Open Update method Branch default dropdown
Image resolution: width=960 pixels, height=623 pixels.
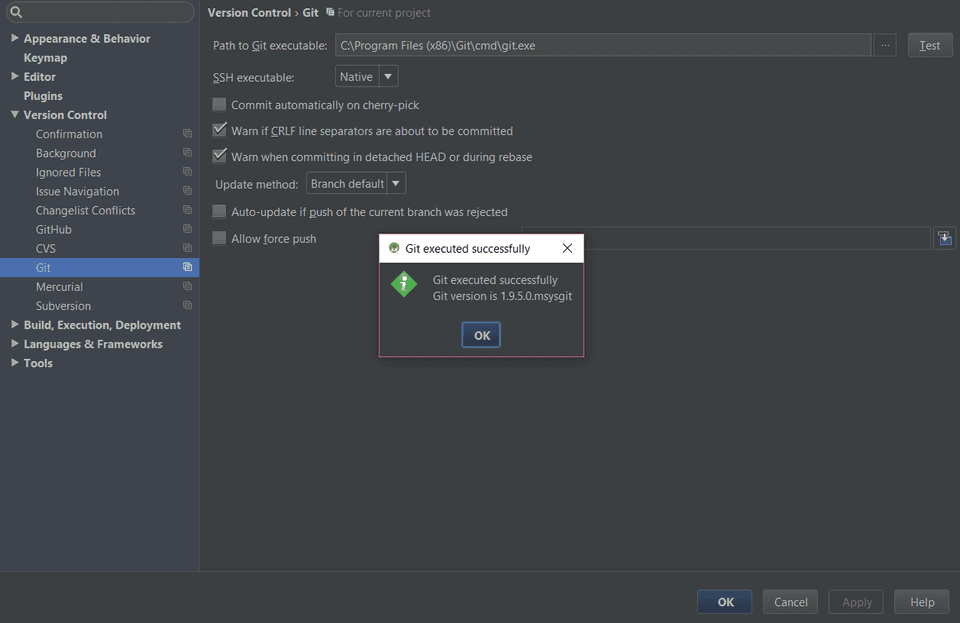coord(356,184)
